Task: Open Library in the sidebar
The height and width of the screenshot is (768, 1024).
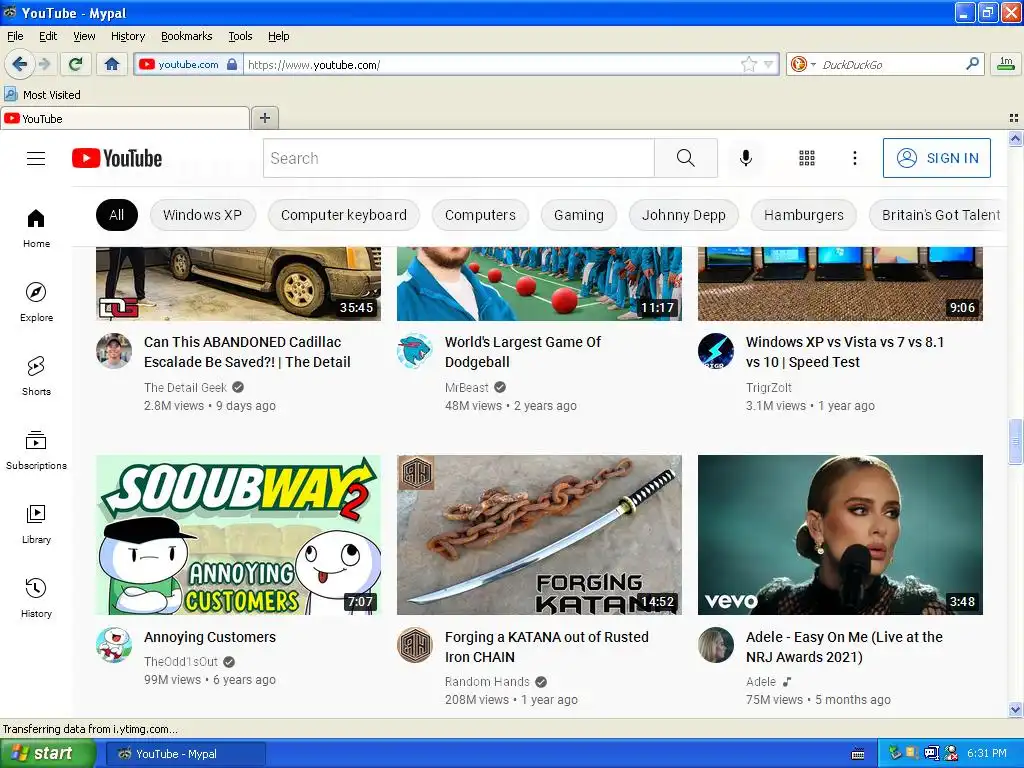Action: [36, 524]
